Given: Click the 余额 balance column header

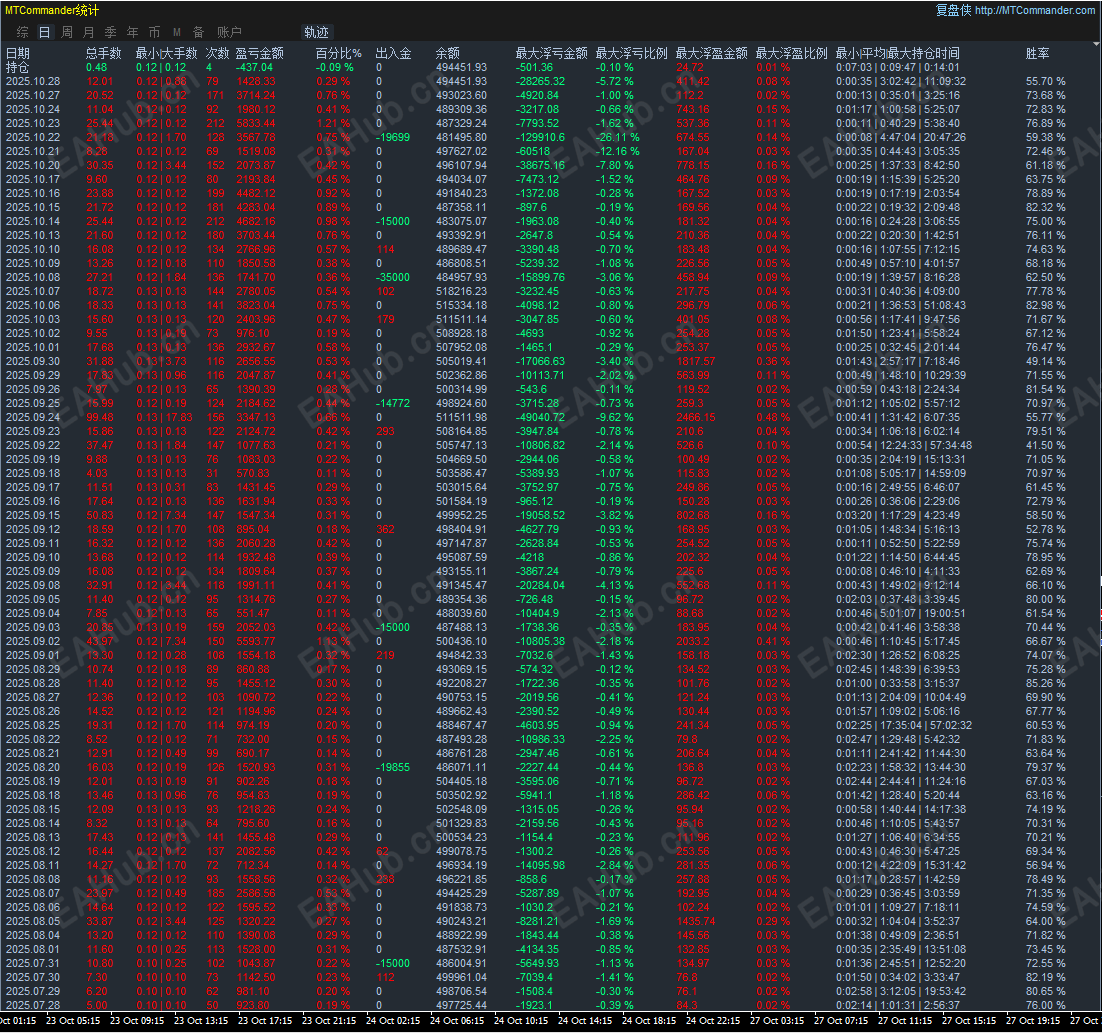Looking at the screenshot, I should click(x=448, y=53).
